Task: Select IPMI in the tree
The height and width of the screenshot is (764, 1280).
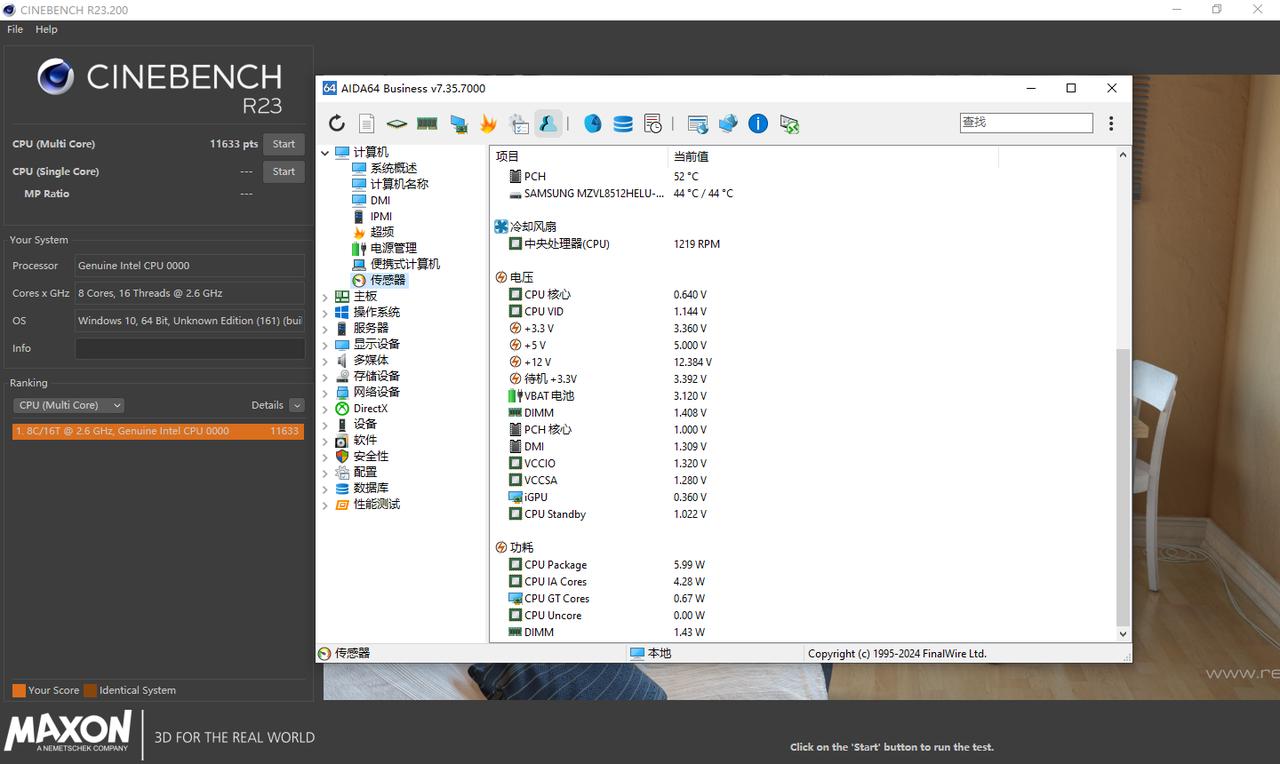Action: click(380, 216)
